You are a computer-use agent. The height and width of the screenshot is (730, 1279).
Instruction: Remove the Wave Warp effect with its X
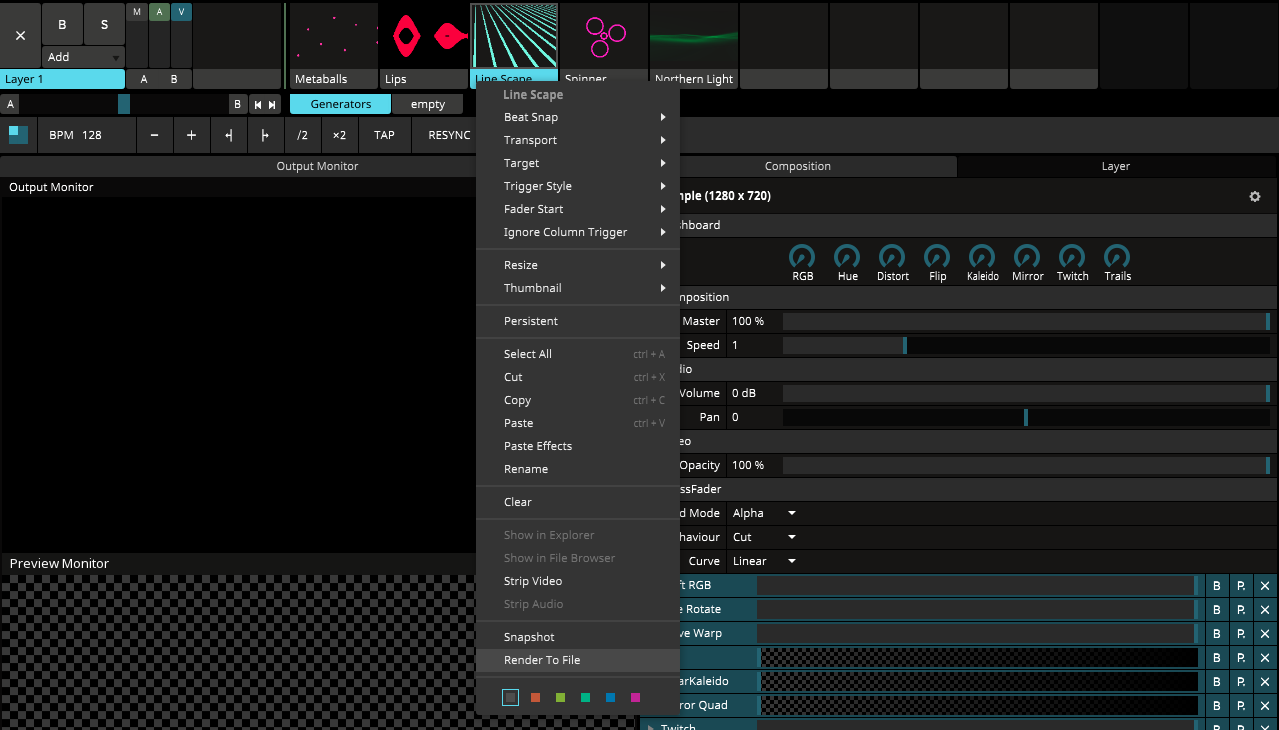[1265, 633]
